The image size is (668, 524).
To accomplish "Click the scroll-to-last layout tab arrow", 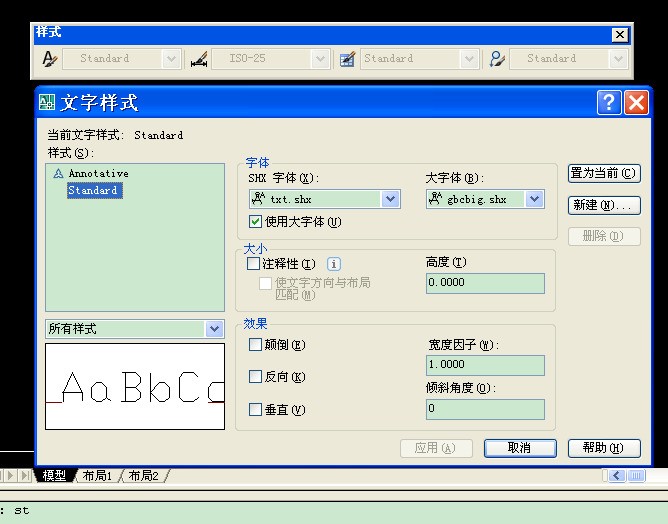I will coord(26,475).
